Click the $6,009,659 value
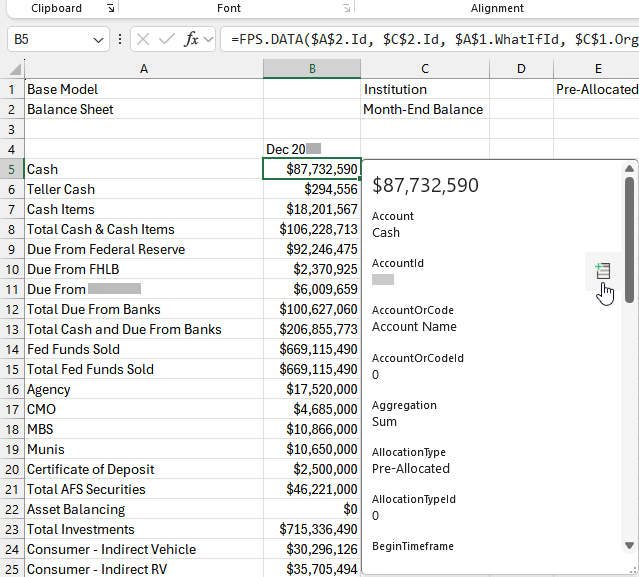Screen dimensions: 639x577 click(x=325, y=289)
